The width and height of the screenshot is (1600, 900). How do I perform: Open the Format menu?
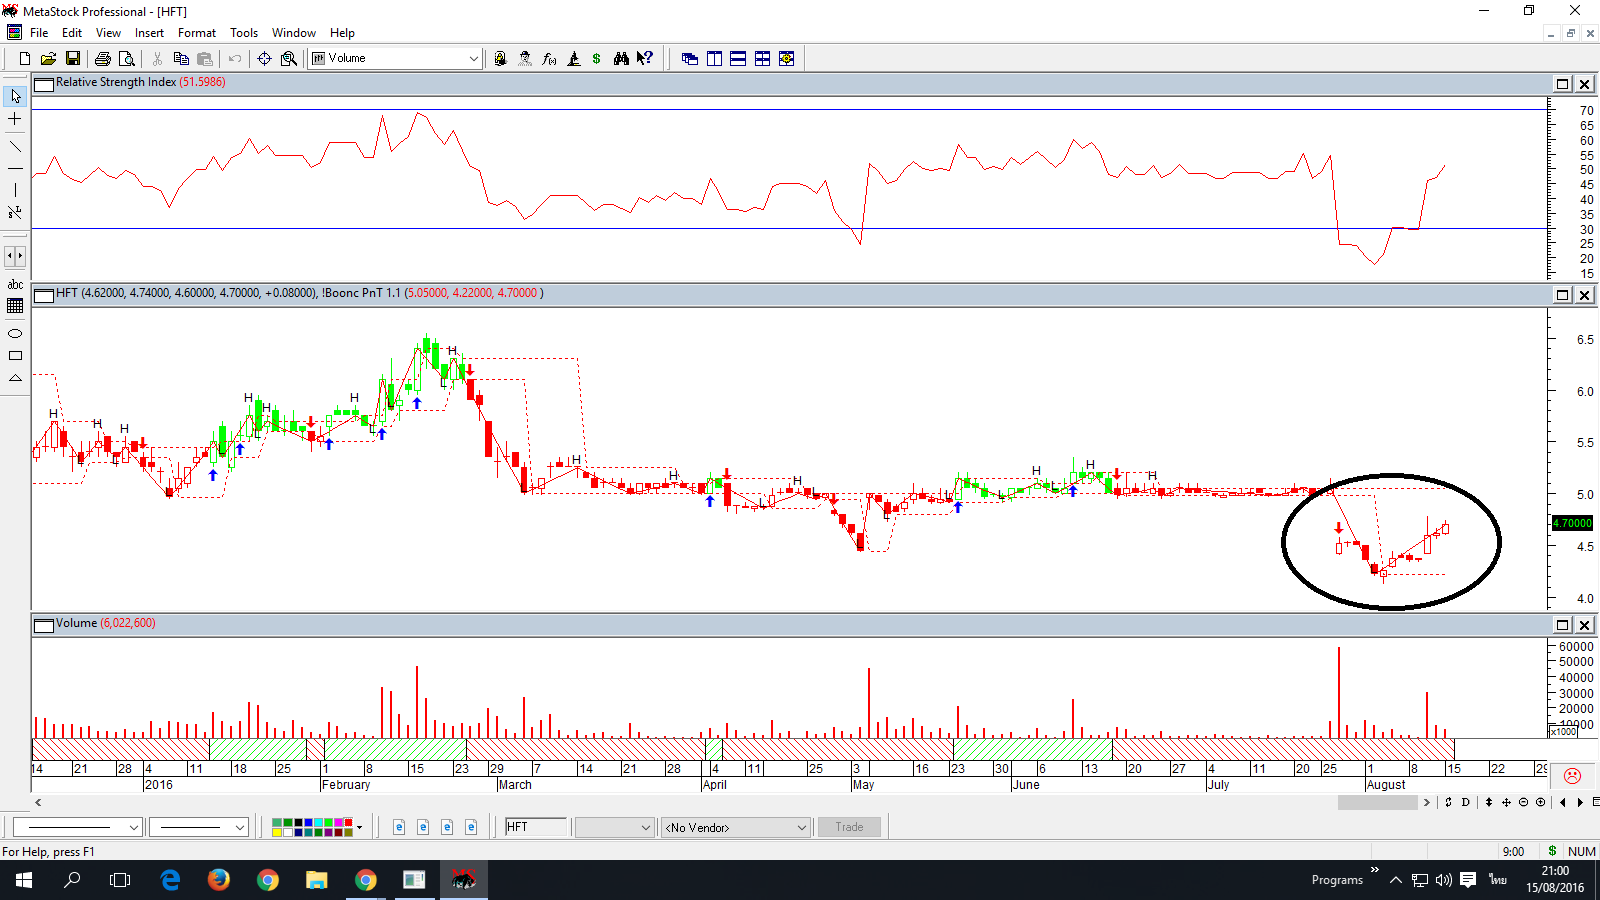pos(197,33)
